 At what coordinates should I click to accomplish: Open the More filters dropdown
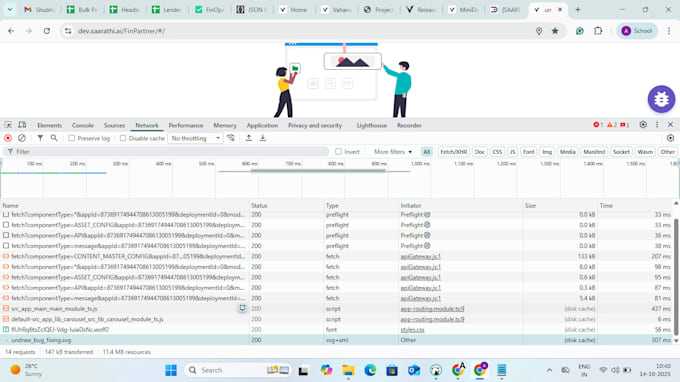[393, 152]
